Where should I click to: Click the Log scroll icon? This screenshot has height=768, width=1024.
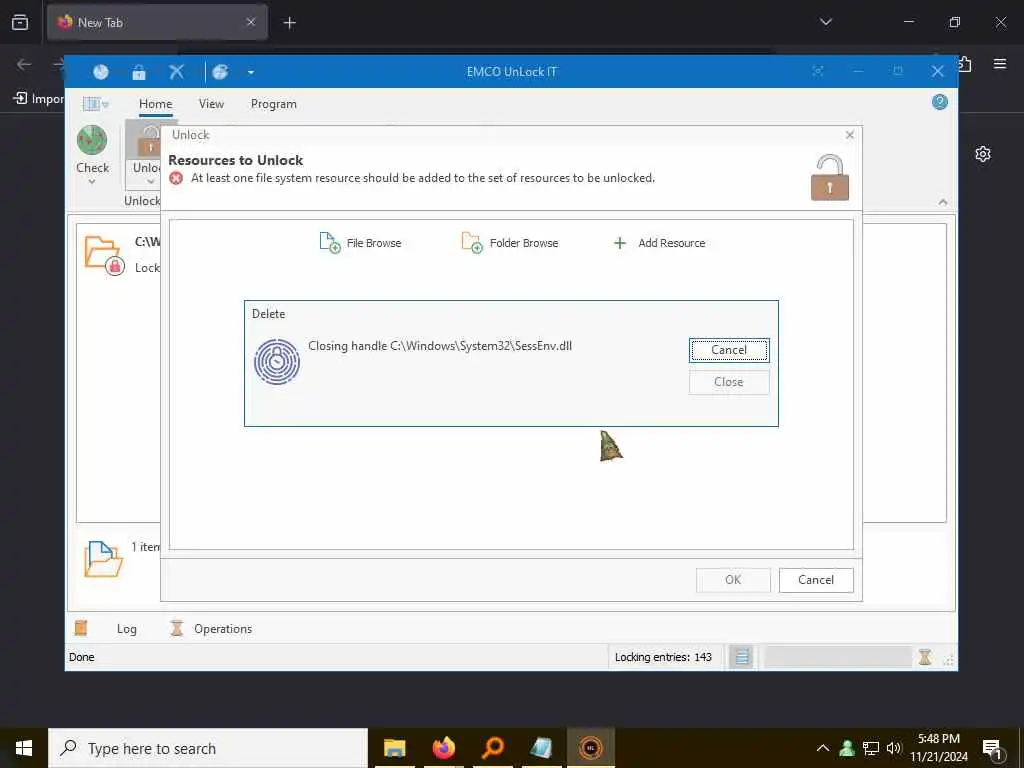point(81,628)
